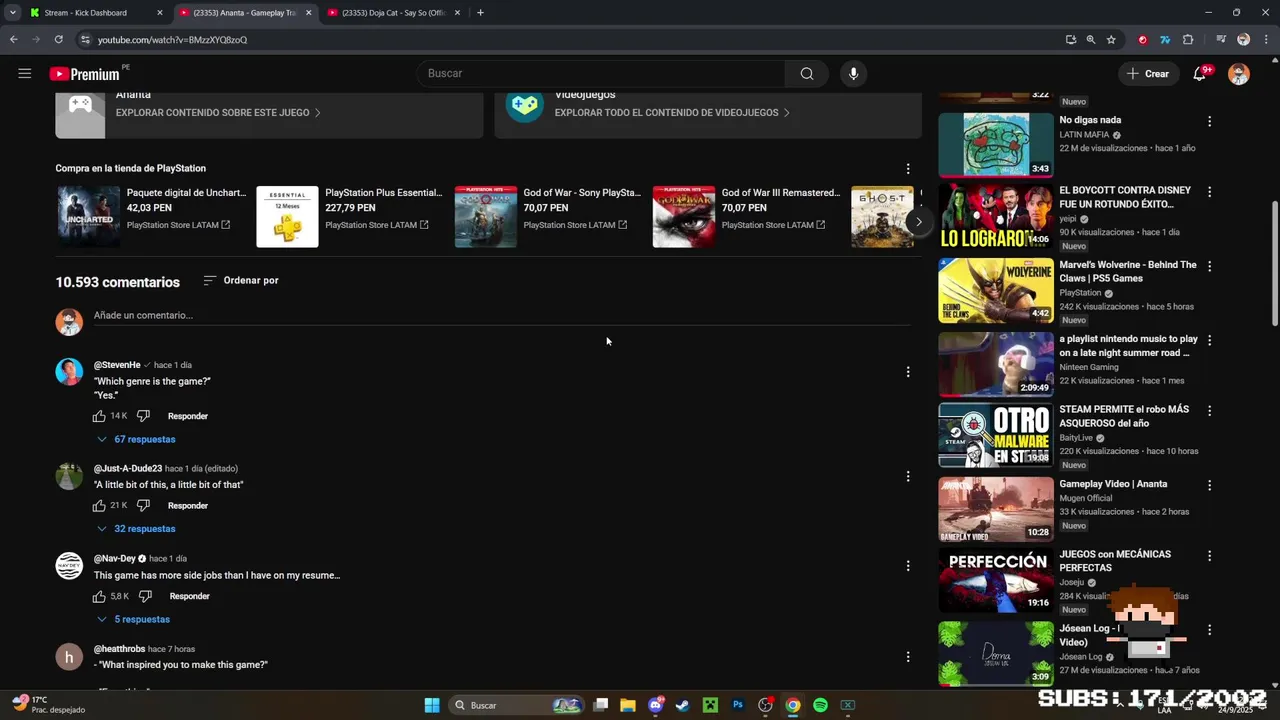Open the Ordenar por sort menu
This screenshot has width=1280, height=720.
(x=241, y=281)
